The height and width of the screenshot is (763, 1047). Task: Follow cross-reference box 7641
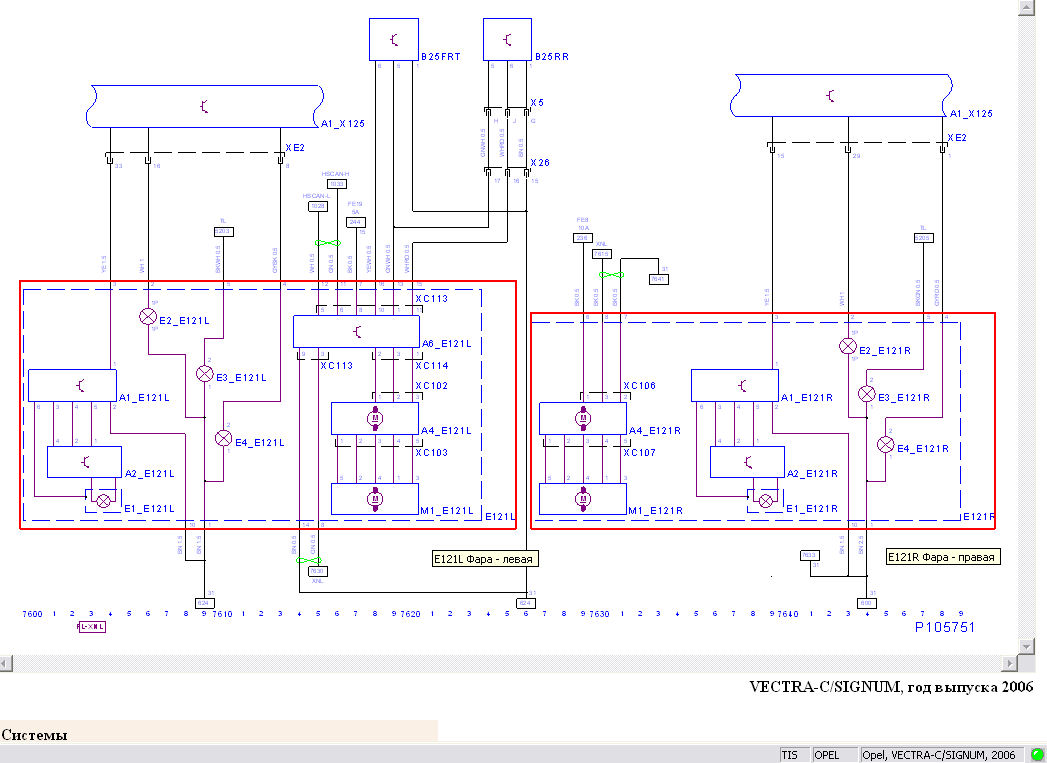click(659, 280)
